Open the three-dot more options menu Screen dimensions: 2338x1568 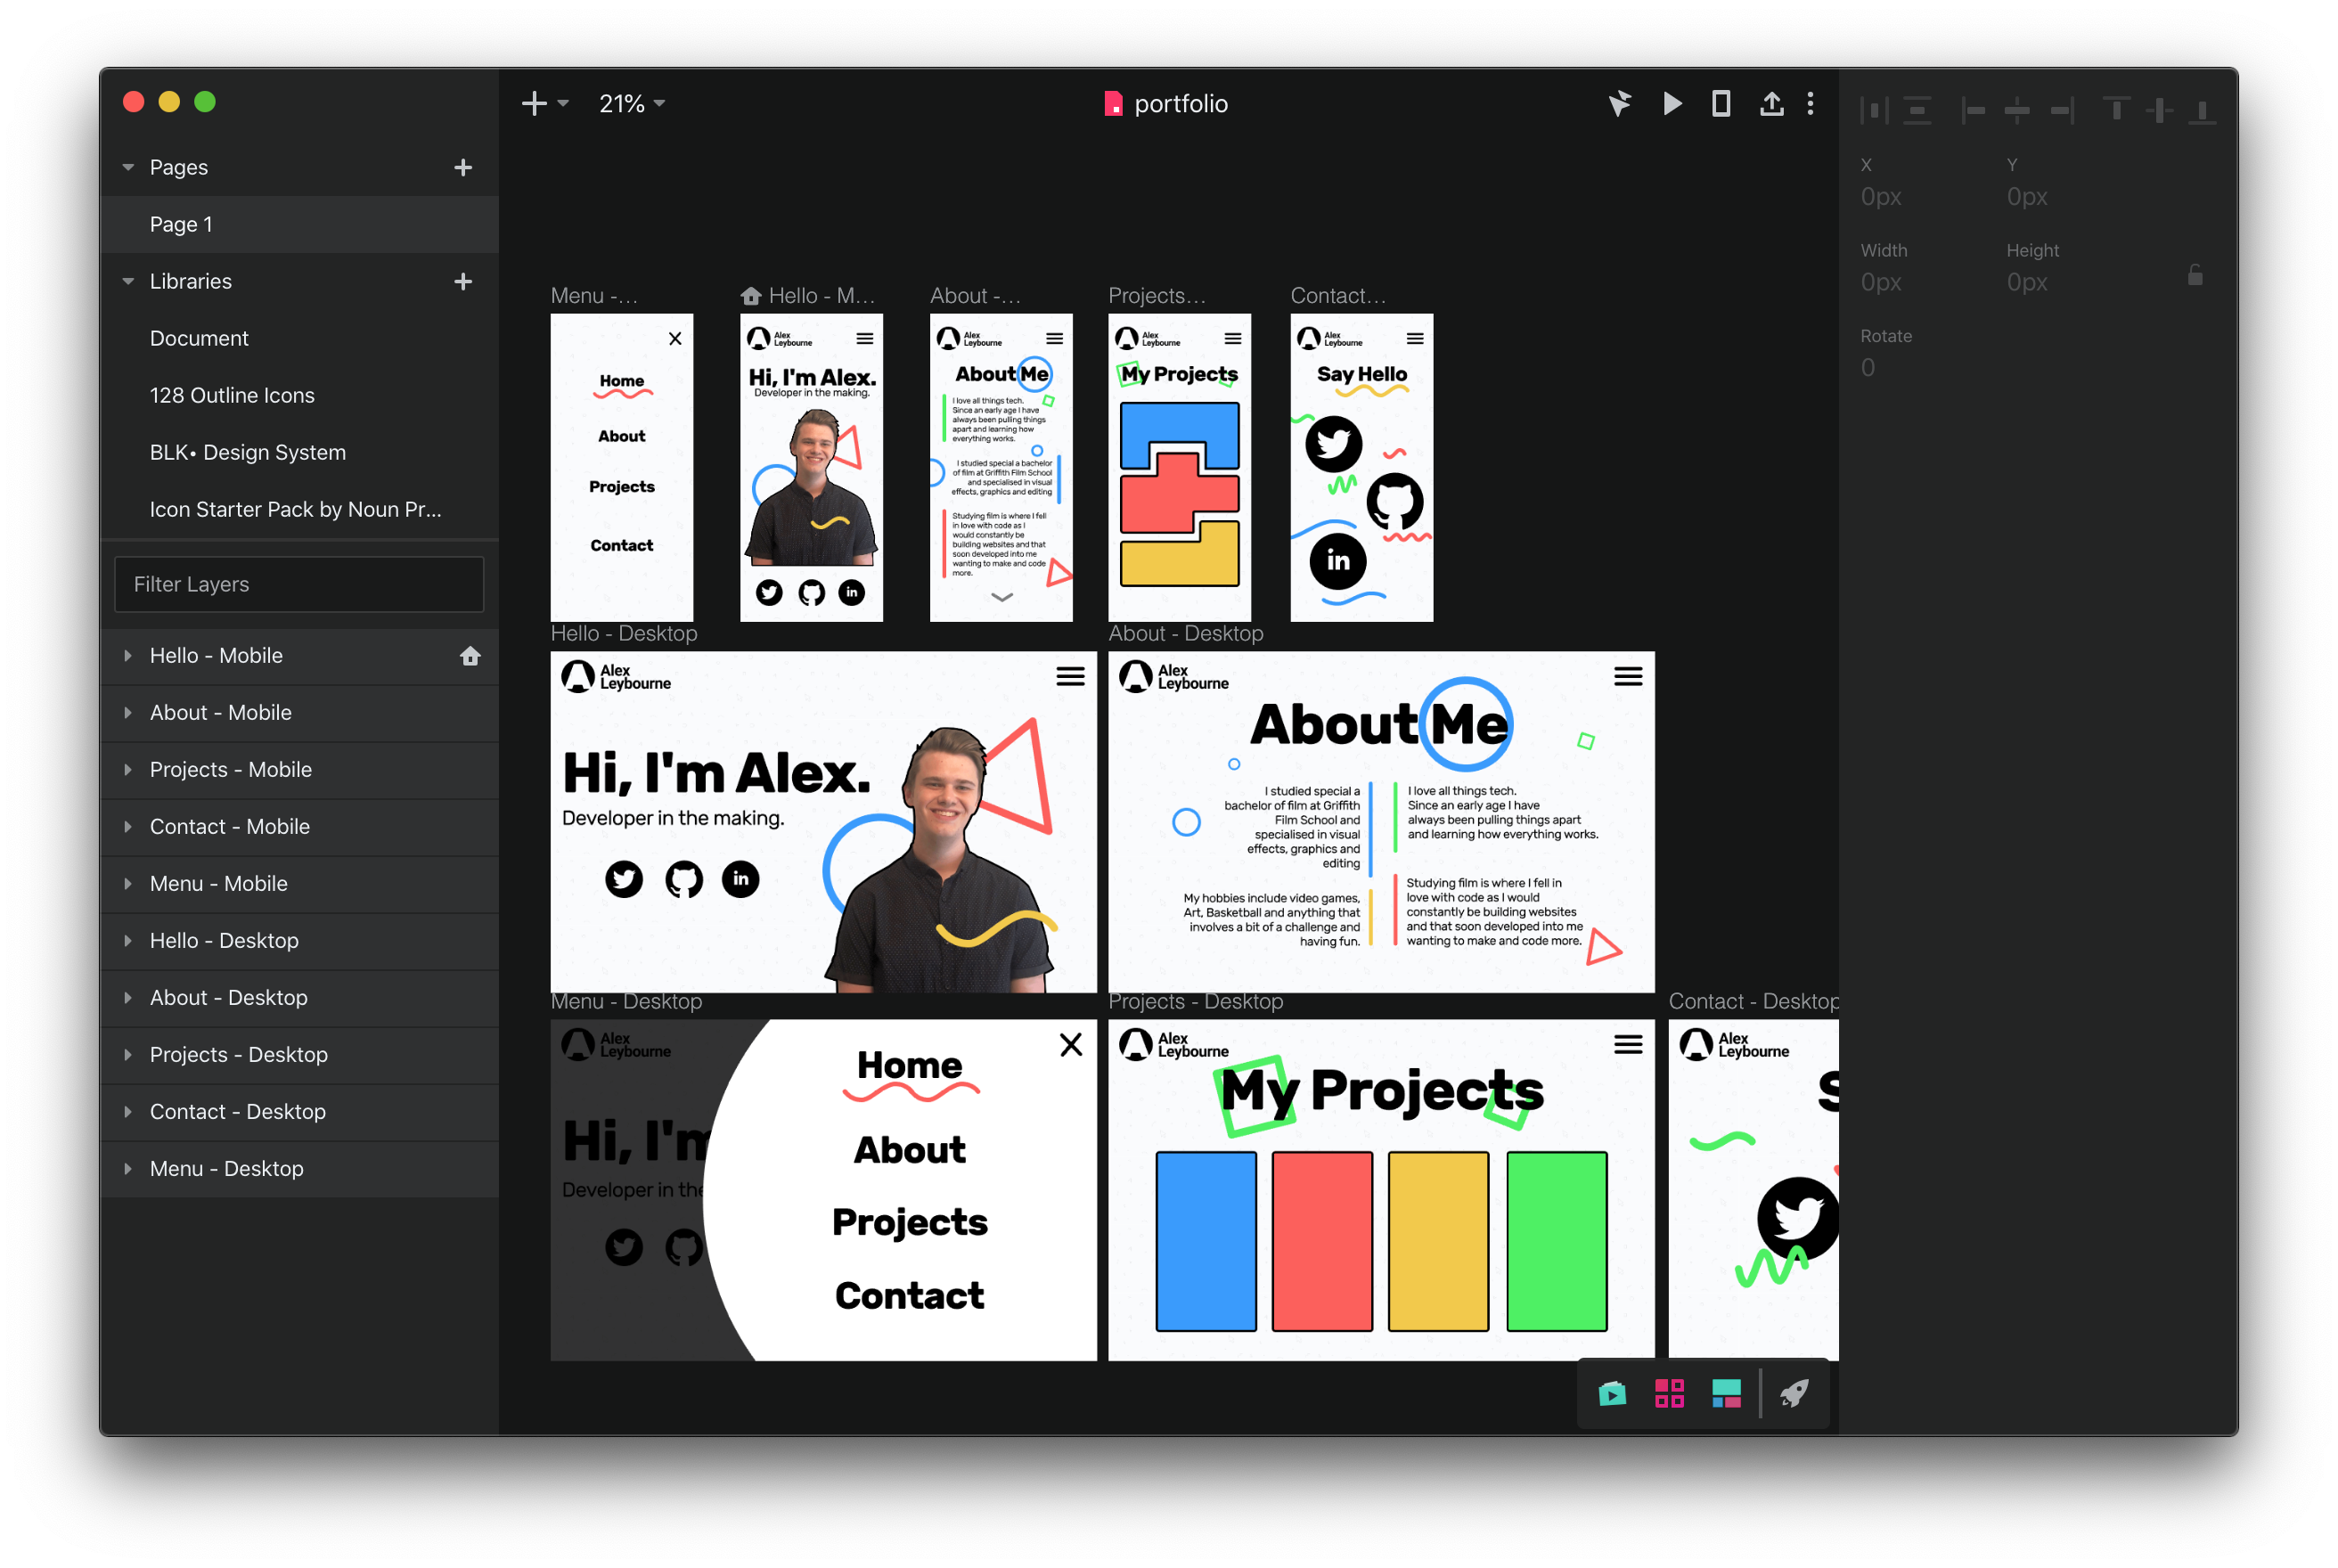pos(1810,104)
